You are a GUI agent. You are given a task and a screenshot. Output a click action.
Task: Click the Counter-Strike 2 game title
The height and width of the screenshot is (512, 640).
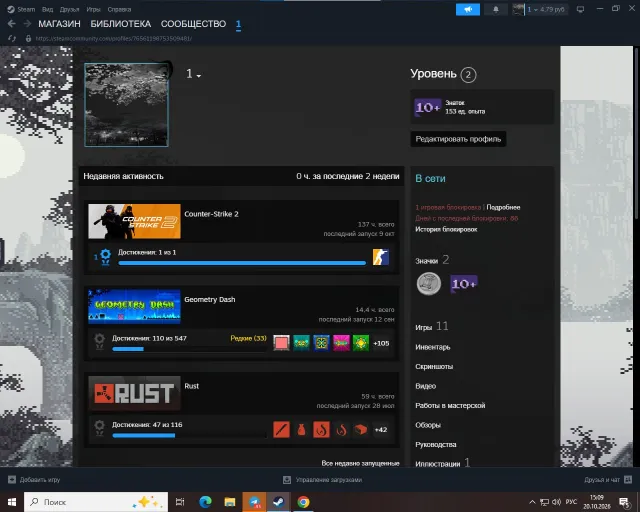coord(211,214)
